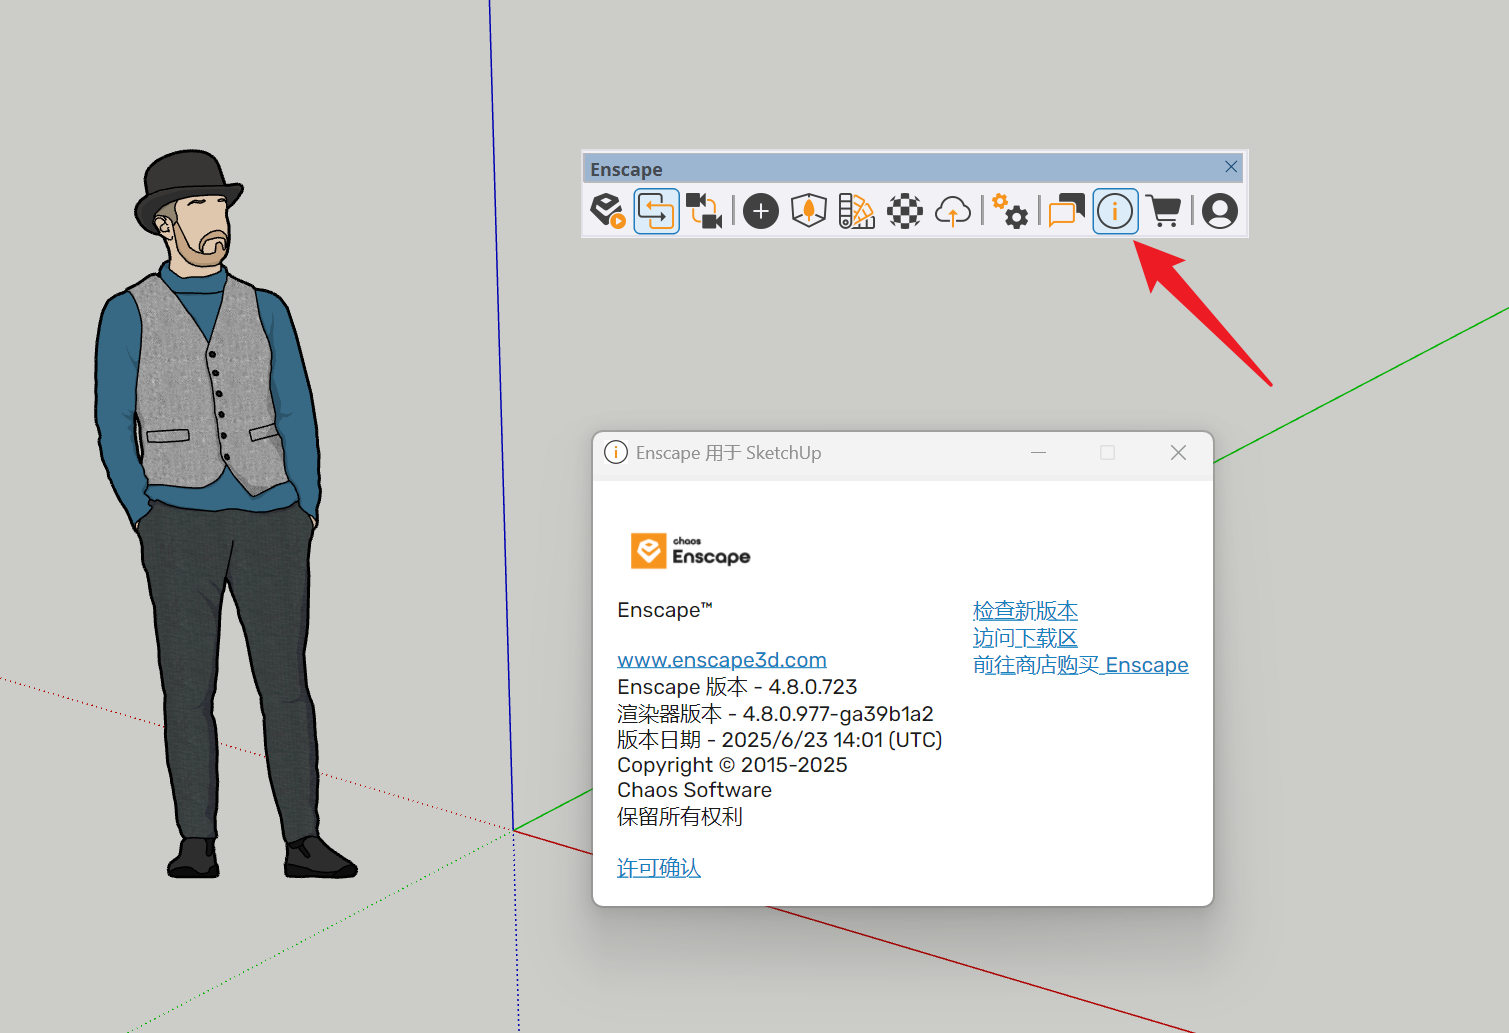Click the 前往商店购买 Enscape link
Screen dimensions: 1509x1033
[1080, 665]
